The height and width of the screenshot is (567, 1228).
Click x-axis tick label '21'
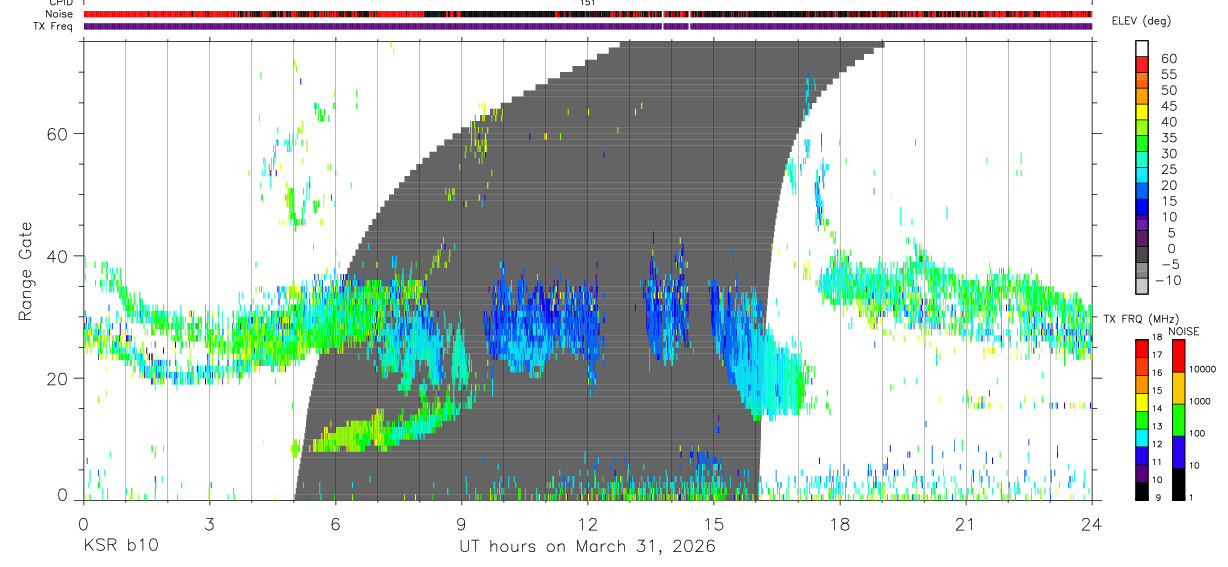965,524
